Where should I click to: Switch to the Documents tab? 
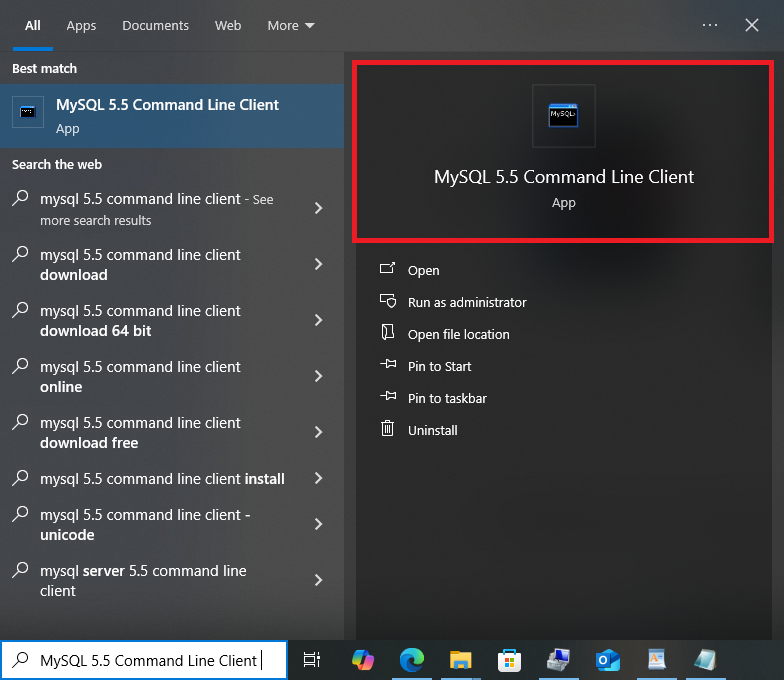click(156, 26)
